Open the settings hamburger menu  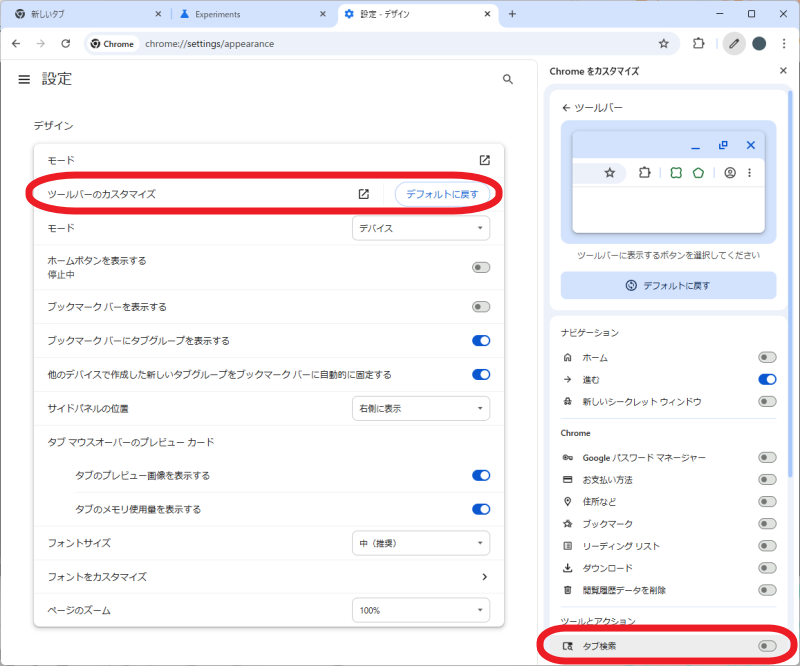click(x=24, y=79)
